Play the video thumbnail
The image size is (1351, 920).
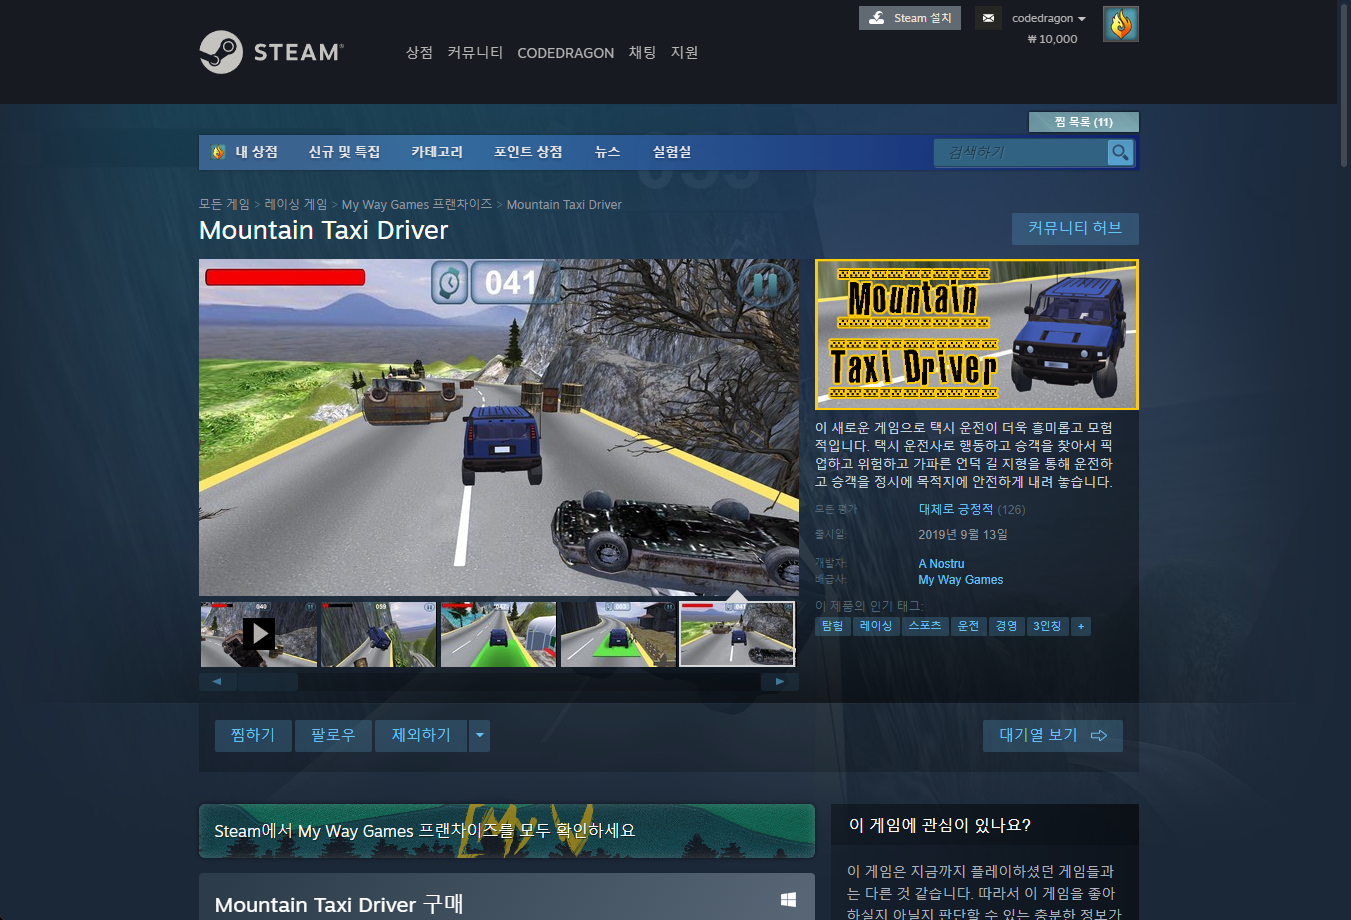click(x=259, y=634)
